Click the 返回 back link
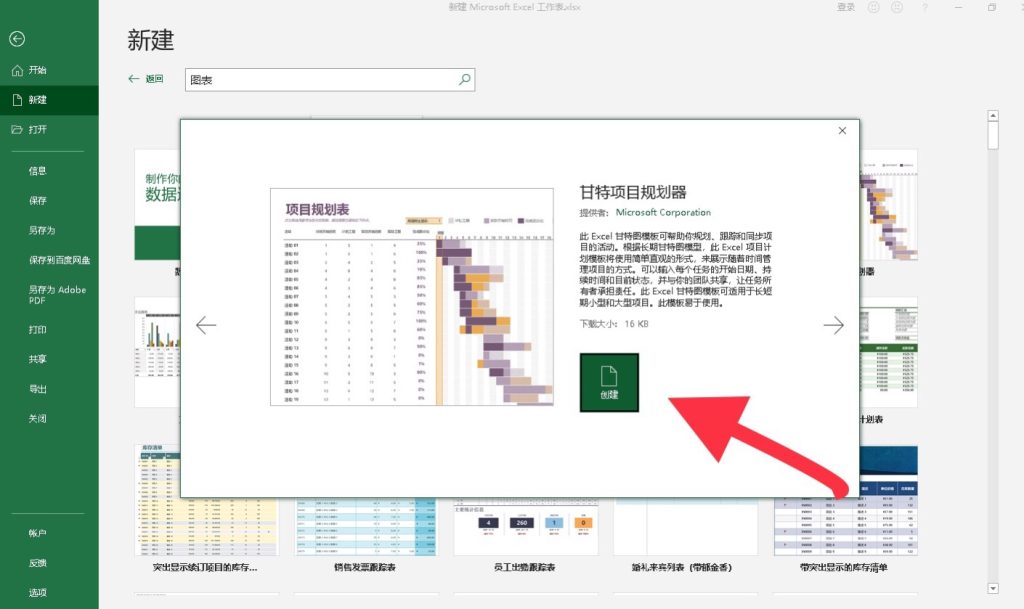Viewport: 1024px width, 609px height. [146, 79]
